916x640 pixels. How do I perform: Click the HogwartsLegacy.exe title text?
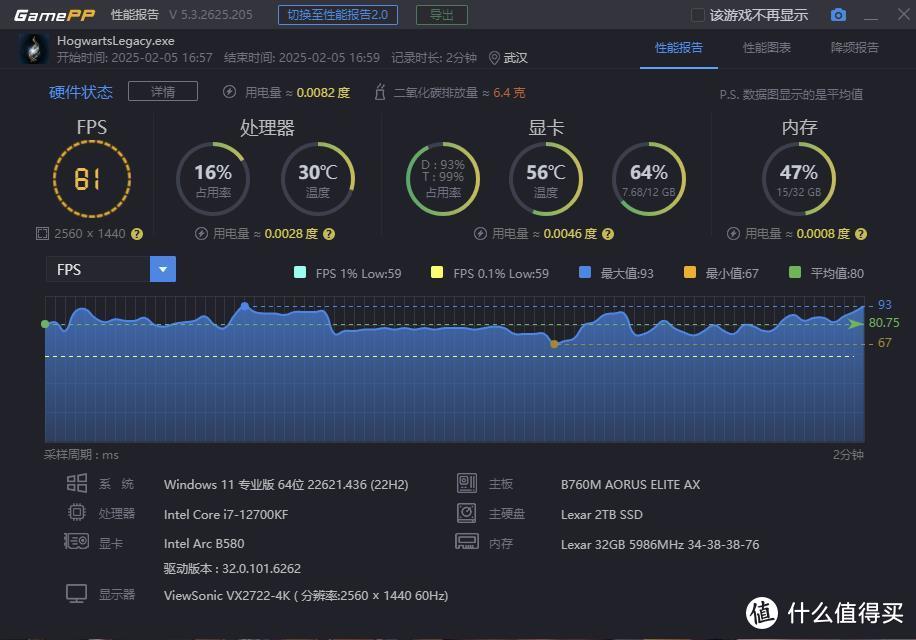[x=116, y=41]
